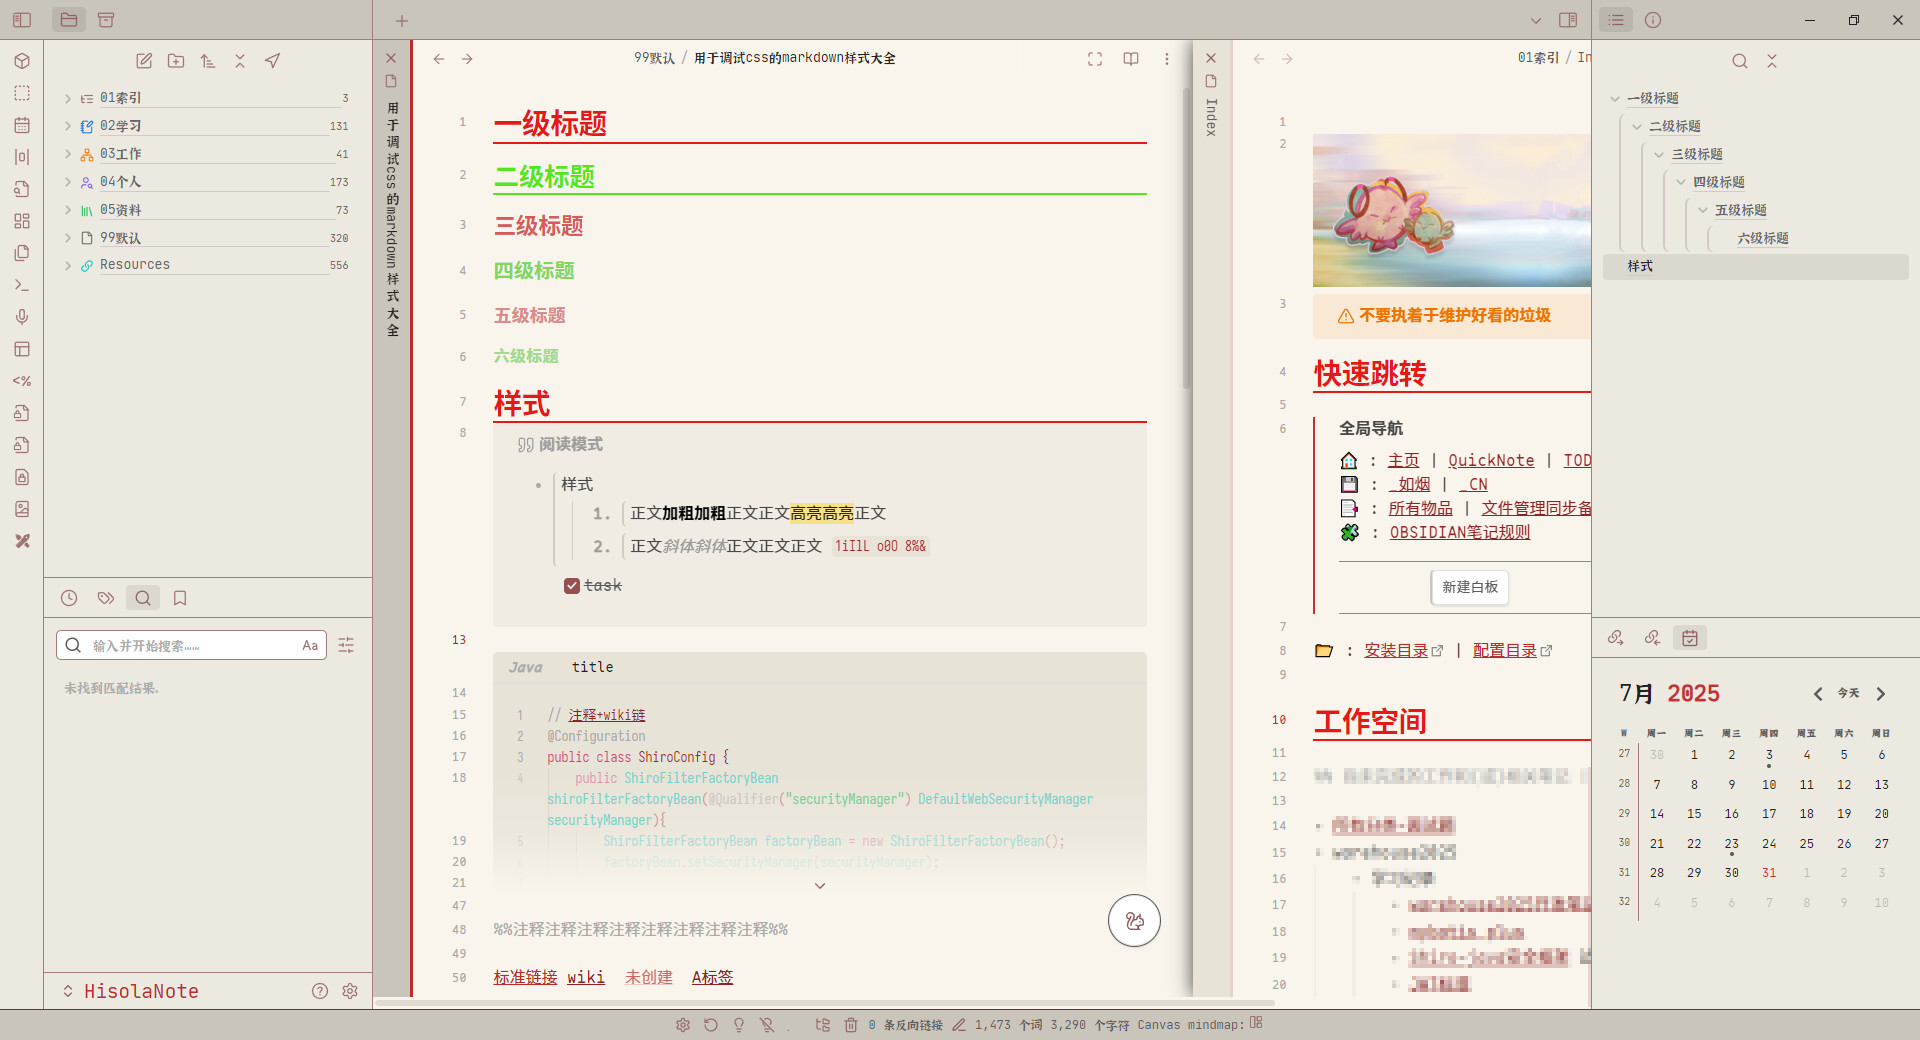Focus the search input field

coord(190,645)
